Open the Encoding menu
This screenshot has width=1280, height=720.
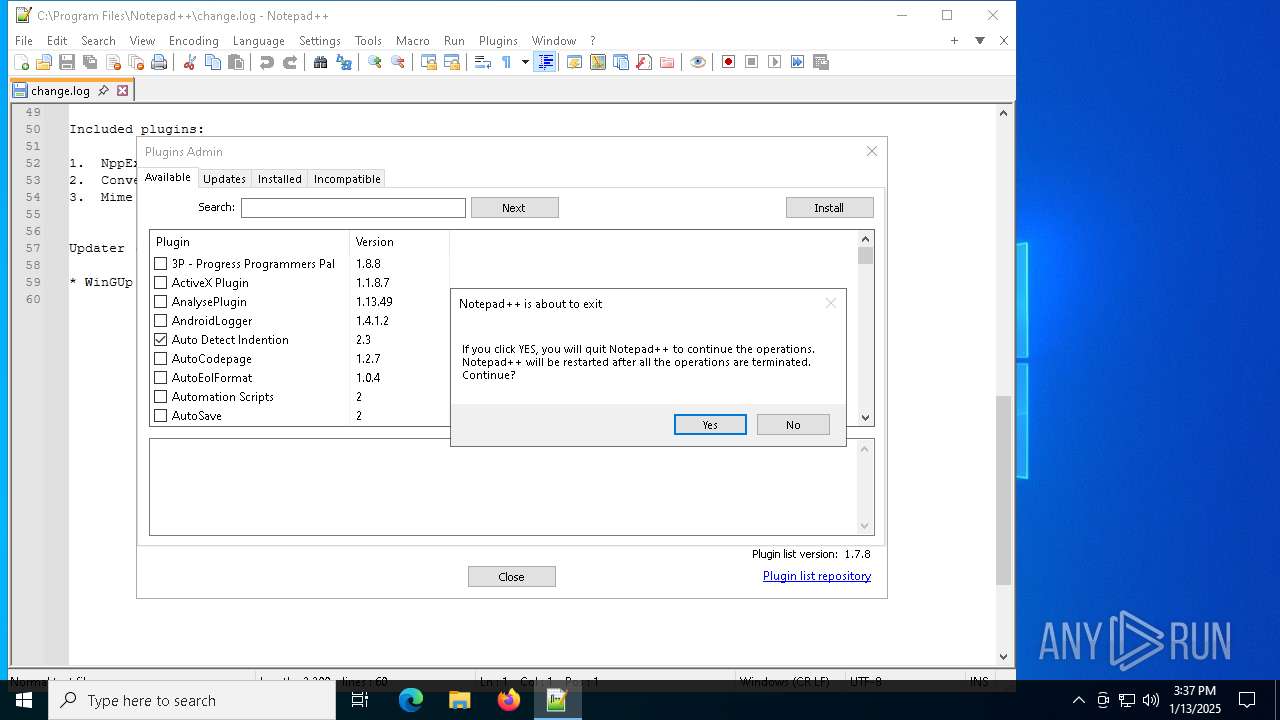pyautogui.click(x=193, y=41)
